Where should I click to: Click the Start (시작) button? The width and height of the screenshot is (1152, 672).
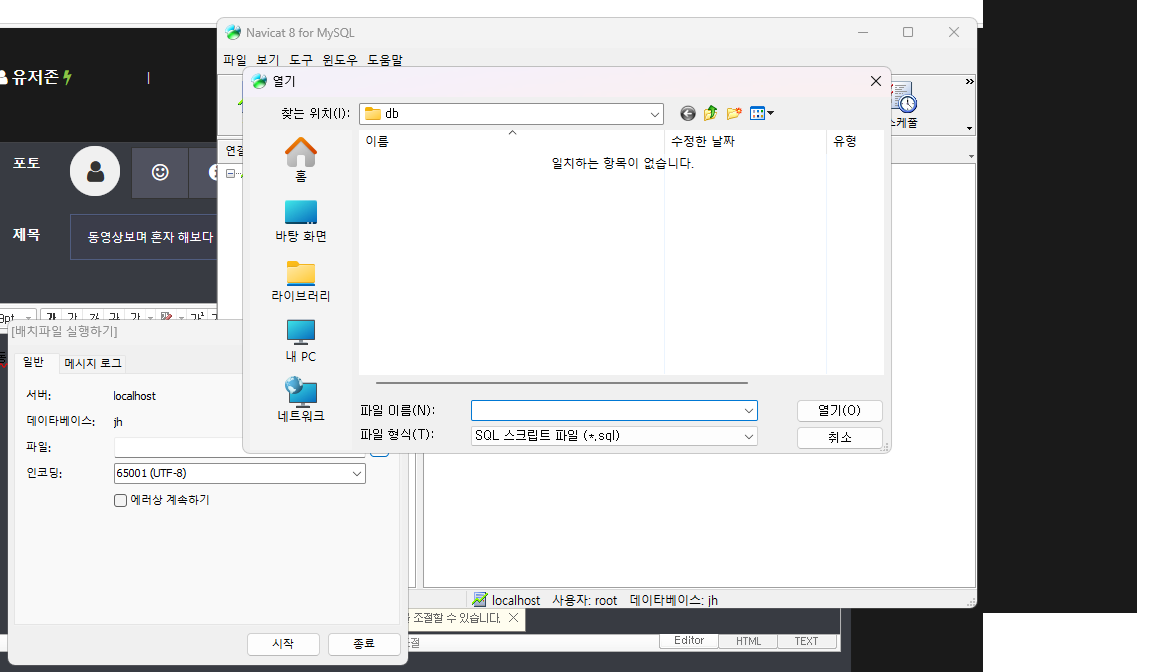pyautogui.click(x=283, y=644)
